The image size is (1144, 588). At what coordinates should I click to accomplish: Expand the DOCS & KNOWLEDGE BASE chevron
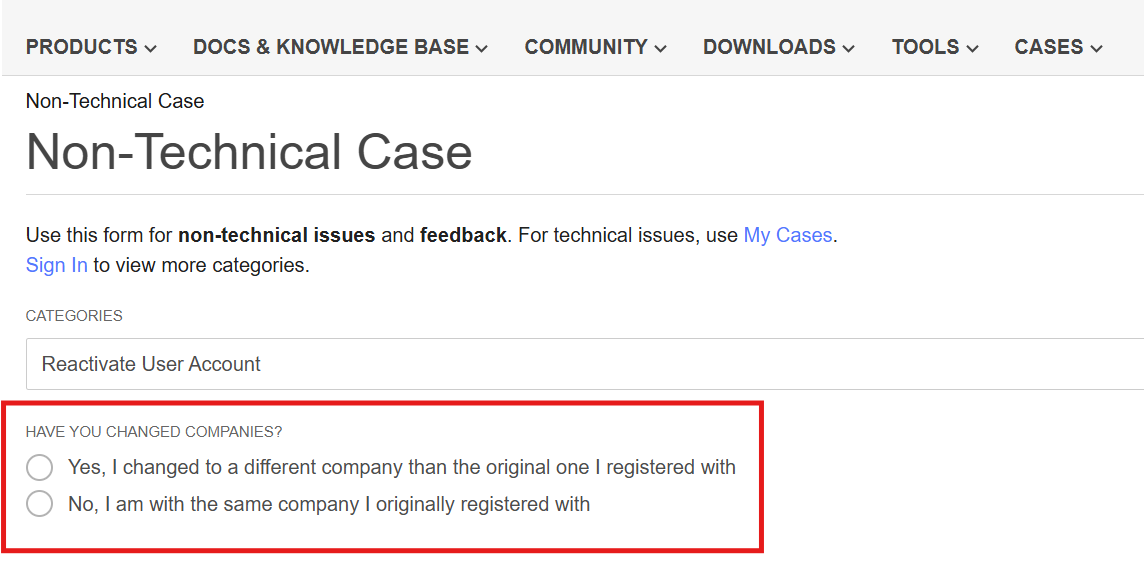tap(482, 47)
